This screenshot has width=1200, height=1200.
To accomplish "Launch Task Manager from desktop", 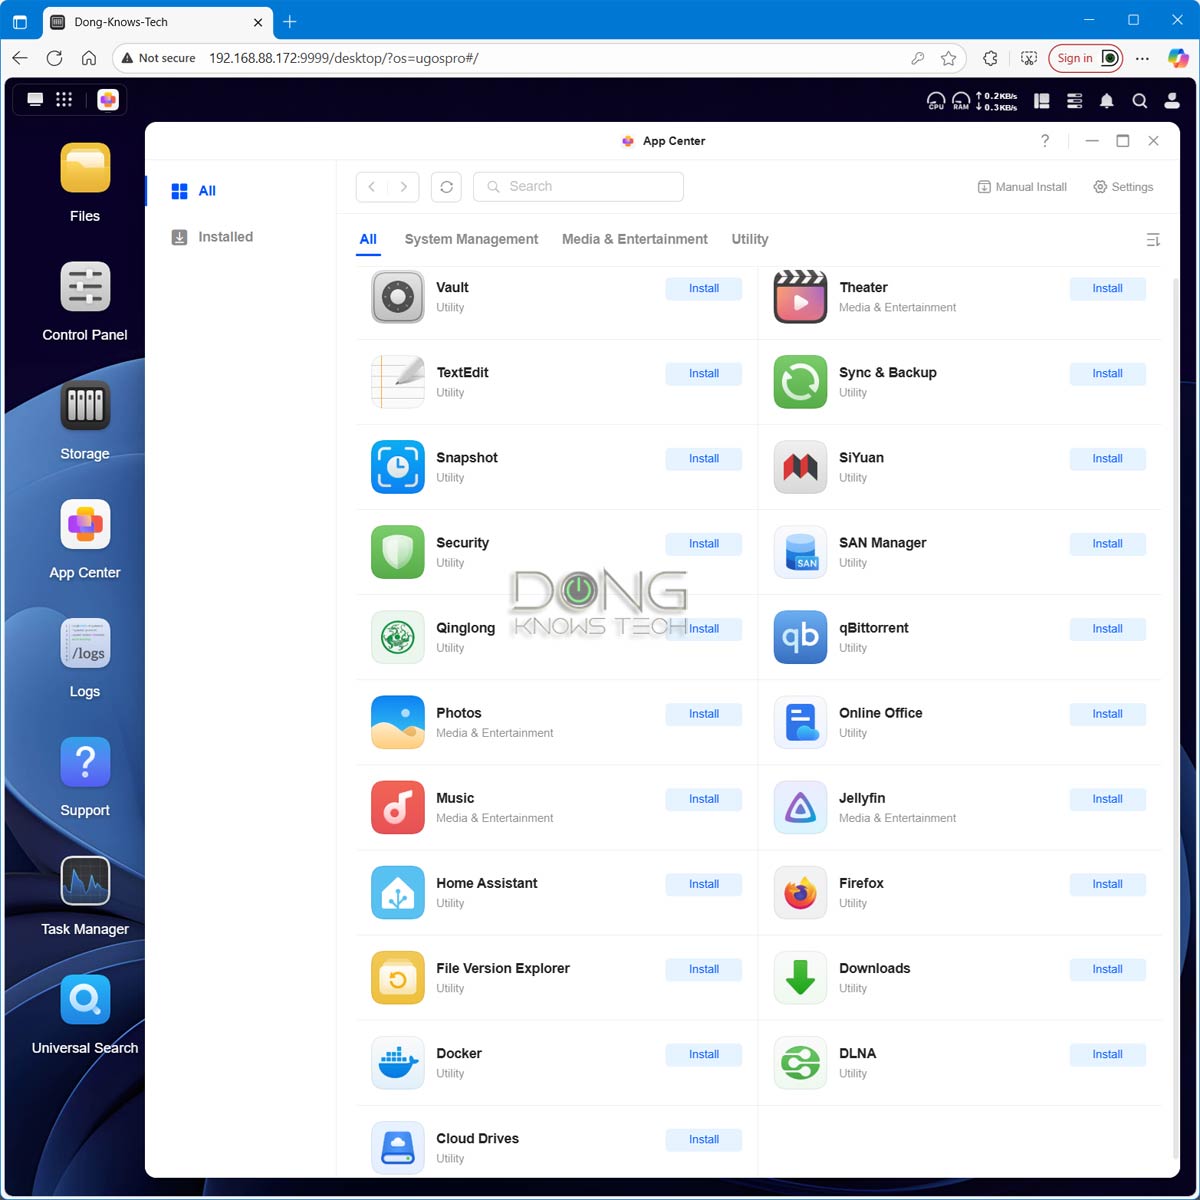I will 85,882.
